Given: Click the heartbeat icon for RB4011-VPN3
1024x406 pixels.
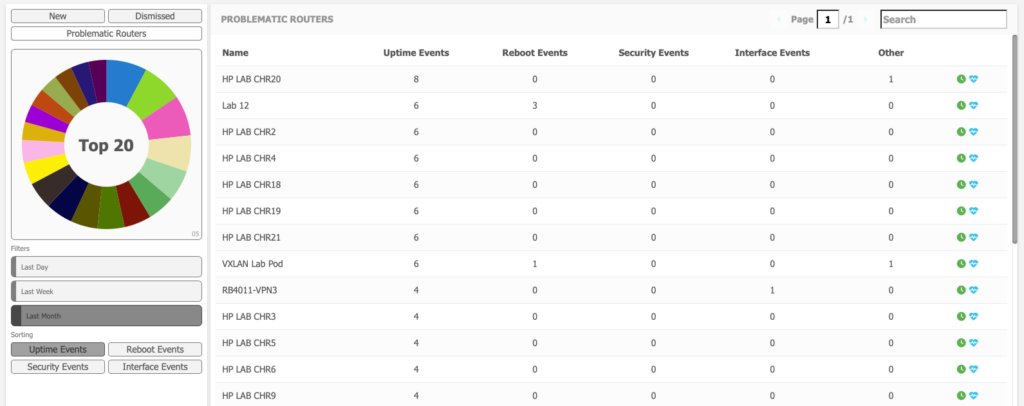Looking at the screenshot, I should point(973,290).
